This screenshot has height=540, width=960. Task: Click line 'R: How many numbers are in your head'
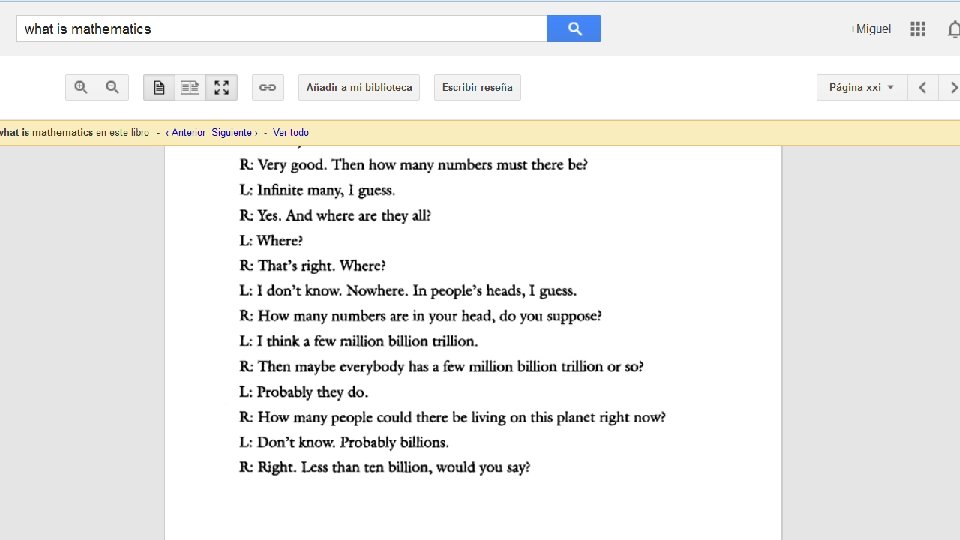(420, 316)
